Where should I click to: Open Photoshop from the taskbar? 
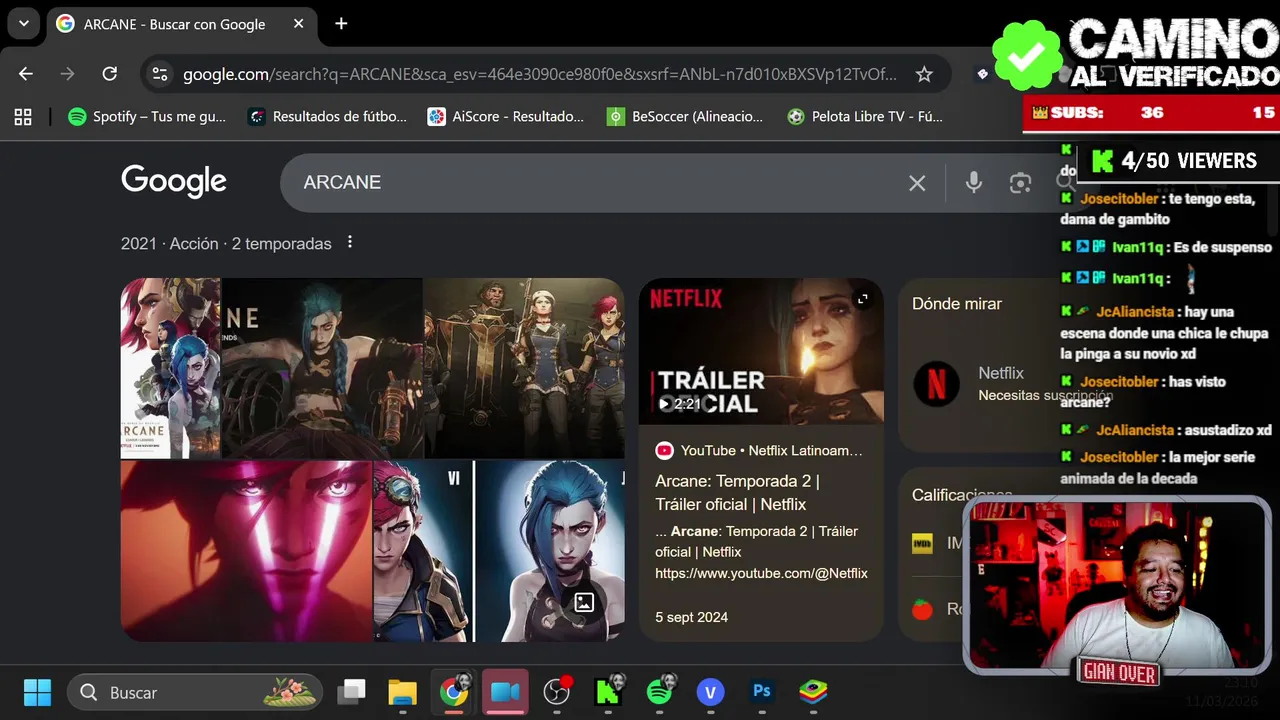tap(762, 692)
